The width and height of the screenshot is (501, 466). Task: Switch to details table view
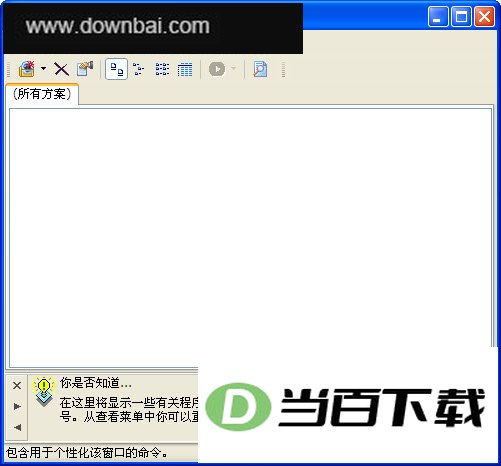coord(185,69)
